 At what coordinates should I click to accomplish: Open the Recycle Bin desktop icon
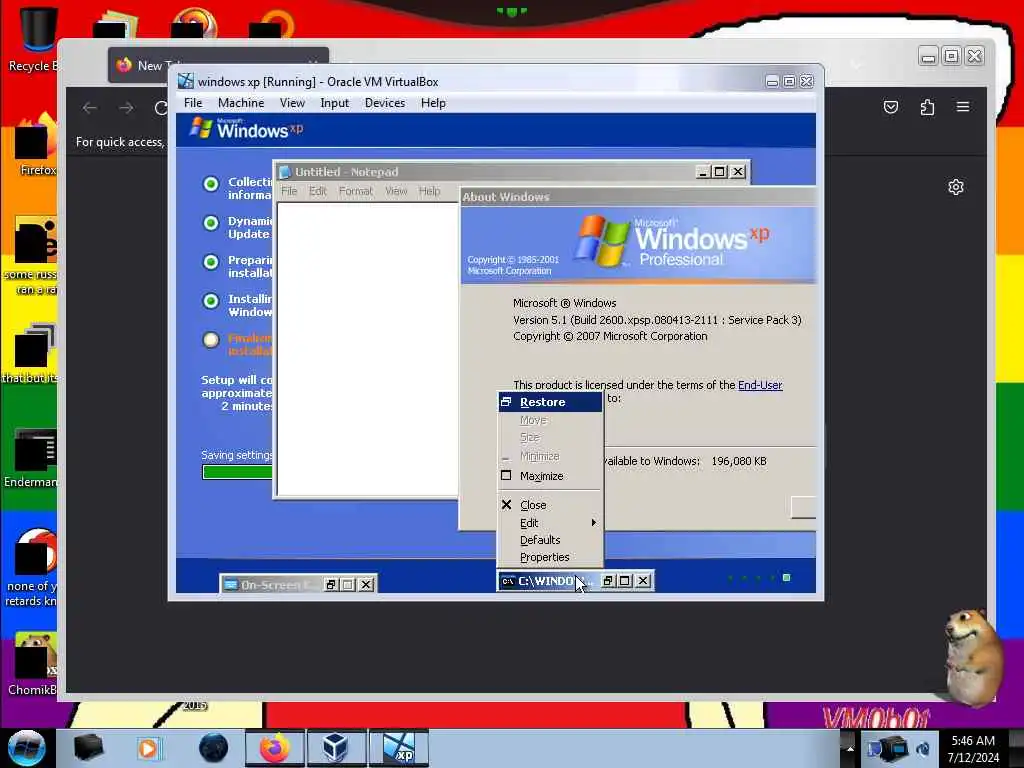click(34, 38)
